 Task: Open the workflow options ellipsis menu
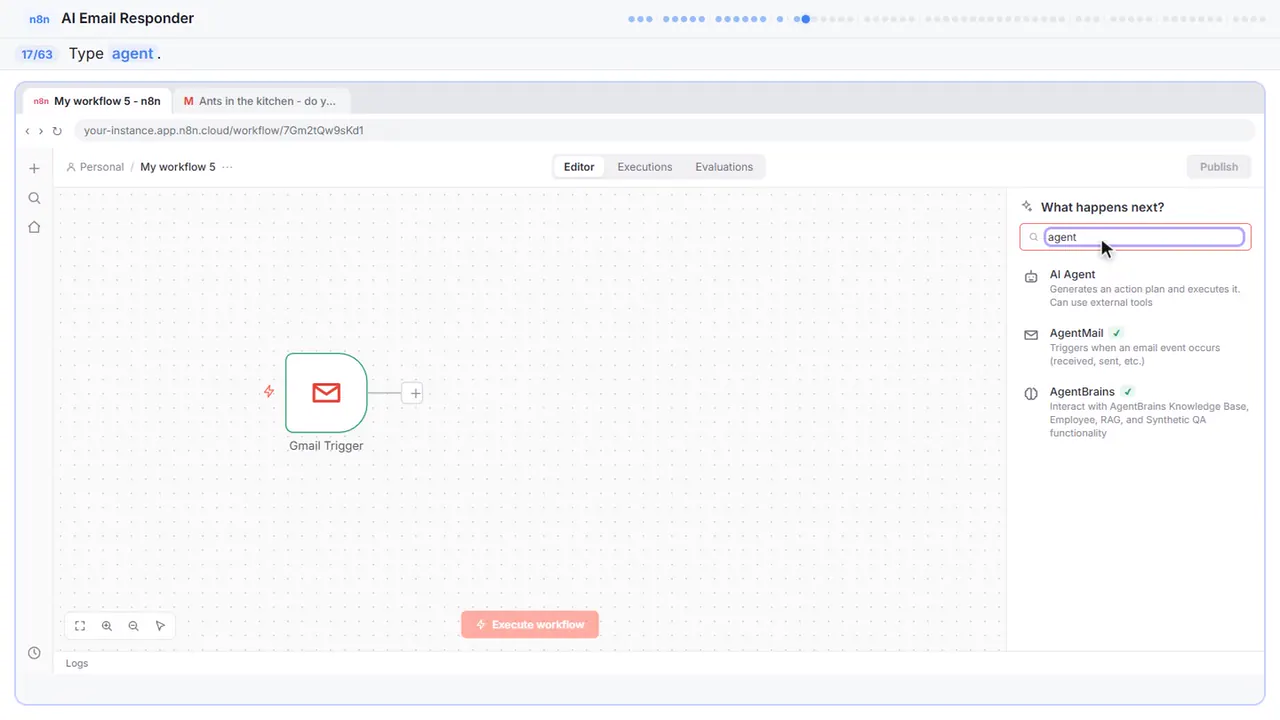point(227,167)
